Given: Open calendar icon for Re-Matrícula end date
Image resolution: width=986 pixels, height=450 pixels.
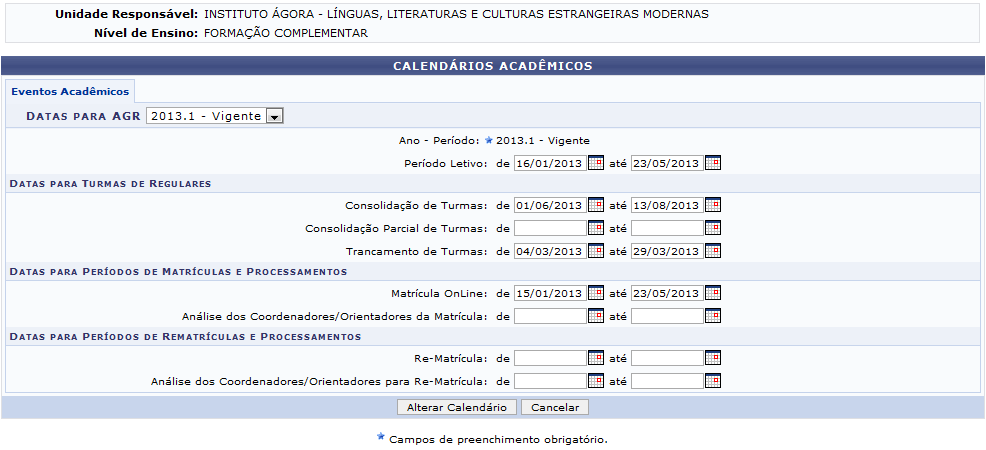Looking at the screenshot, I should [712, 358].
